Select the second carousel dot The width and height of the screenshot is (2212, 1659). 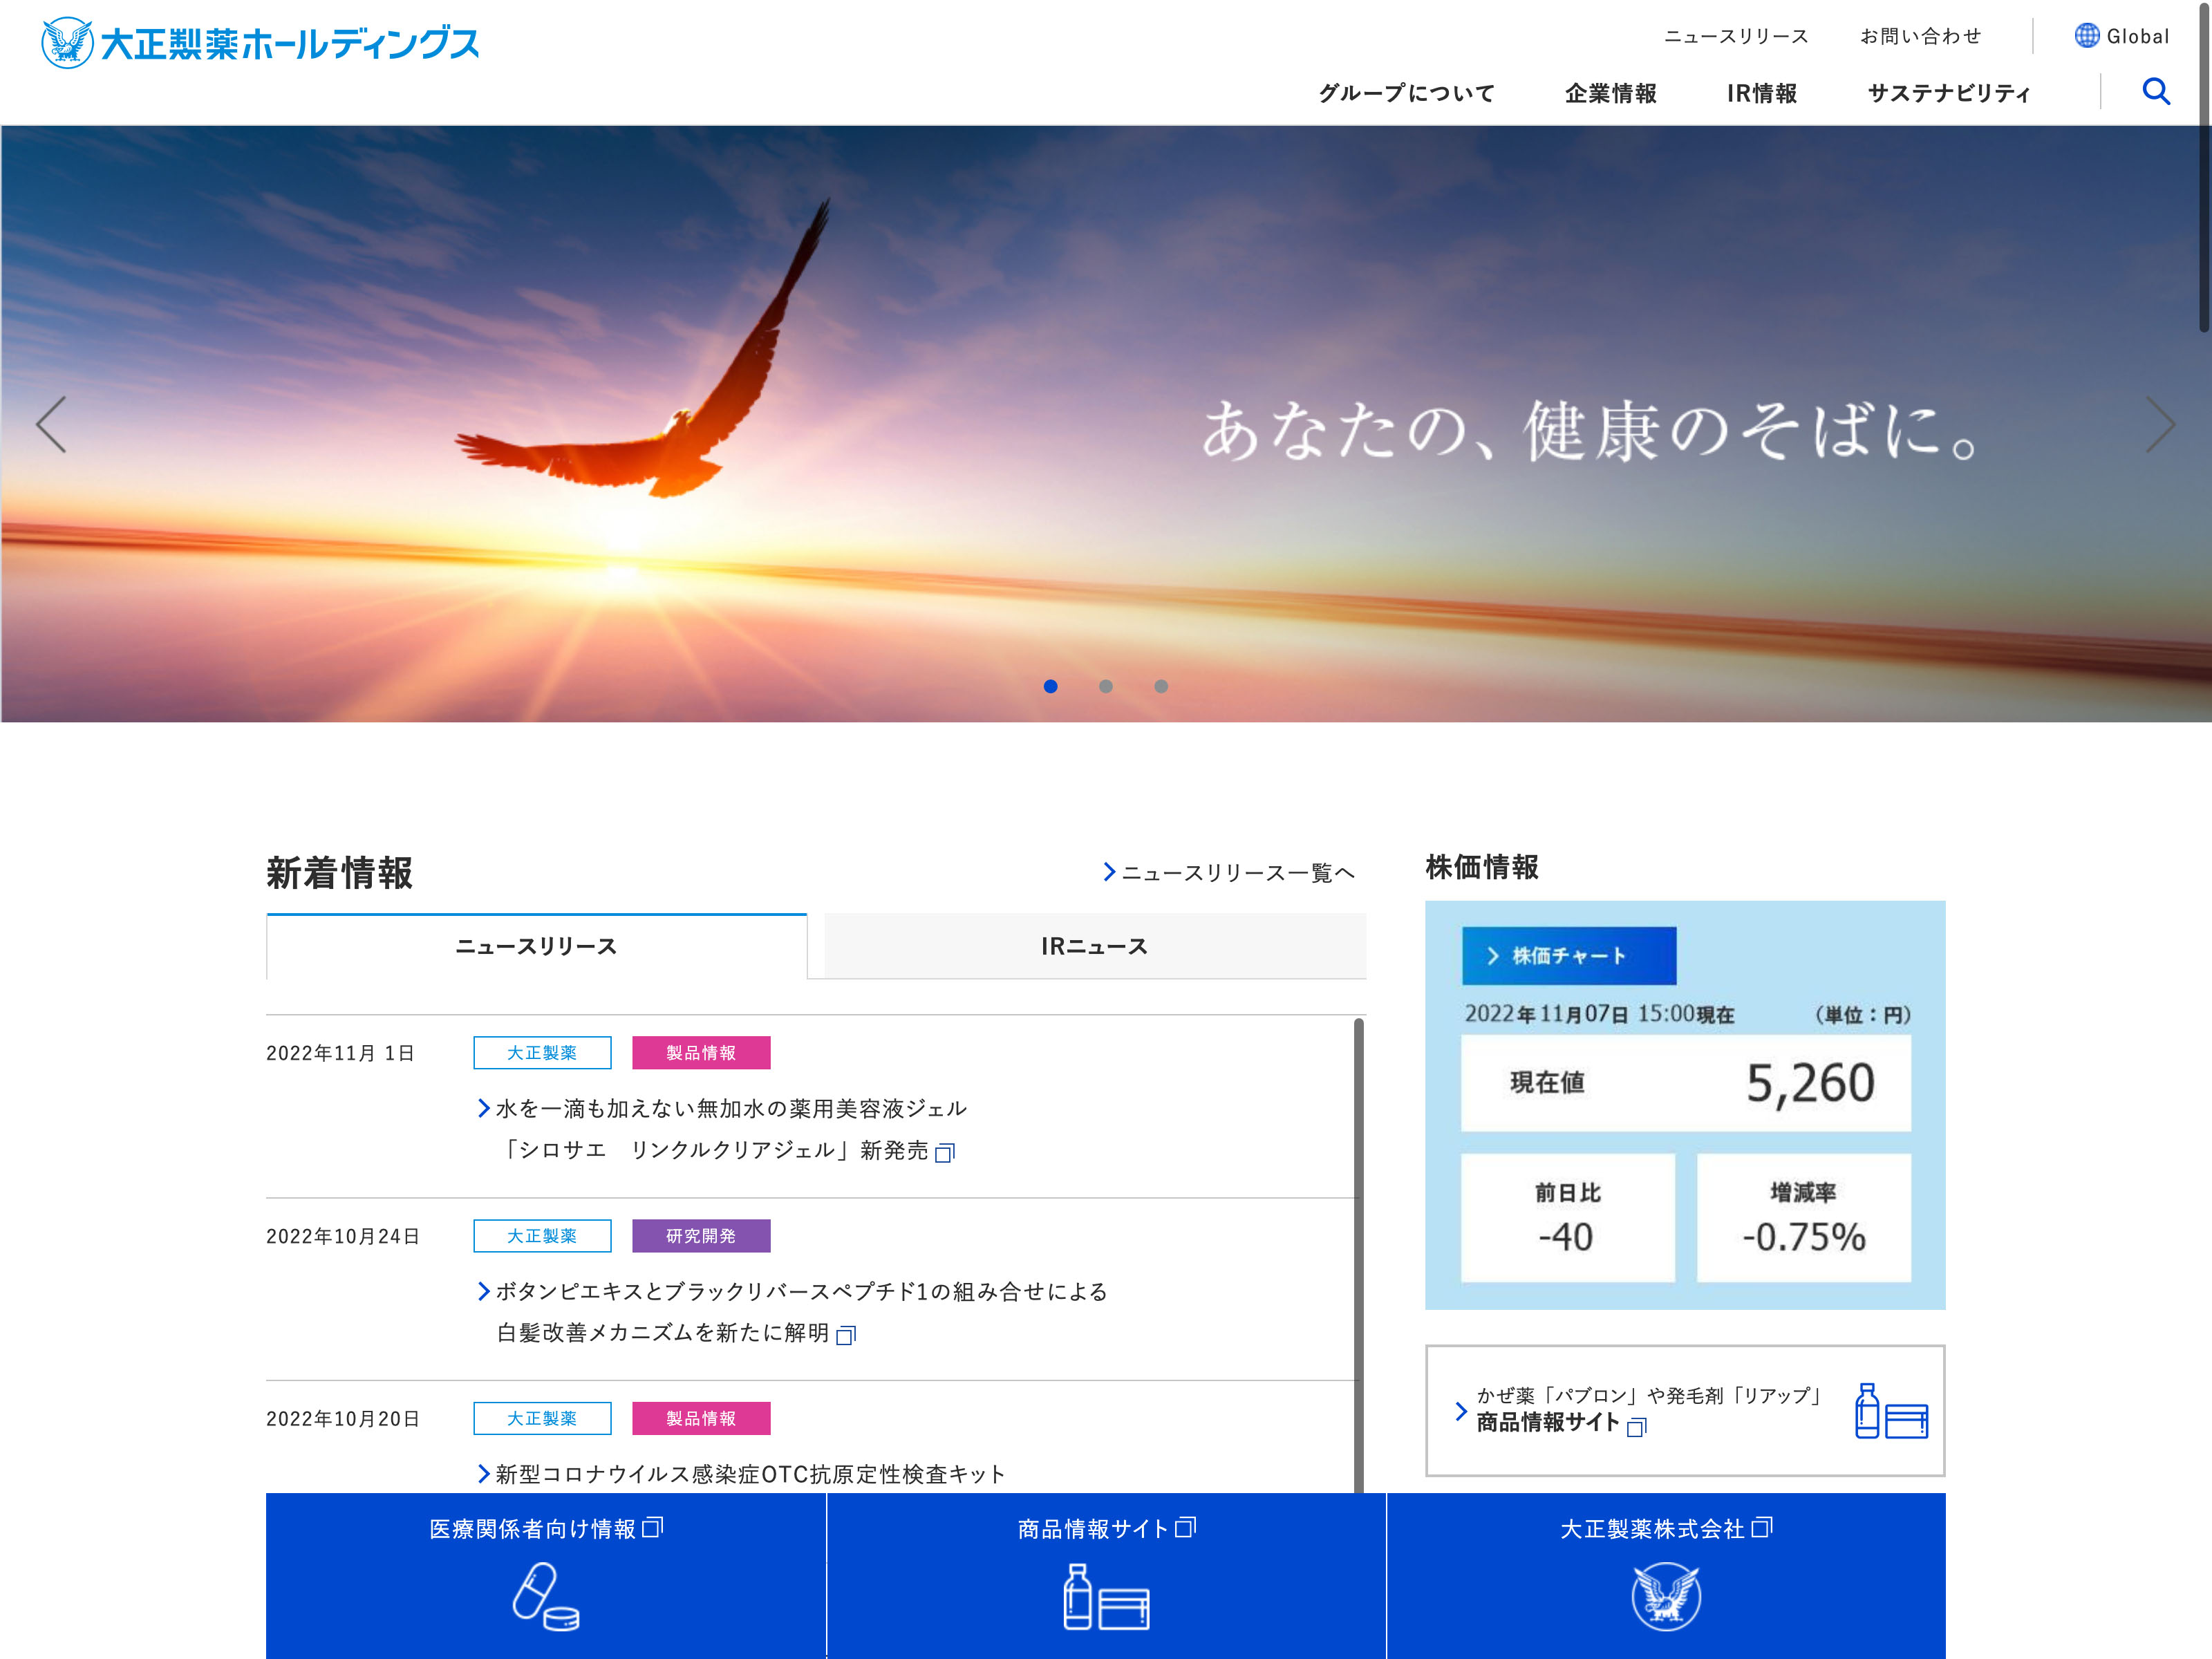click(x=1105, y=686)
